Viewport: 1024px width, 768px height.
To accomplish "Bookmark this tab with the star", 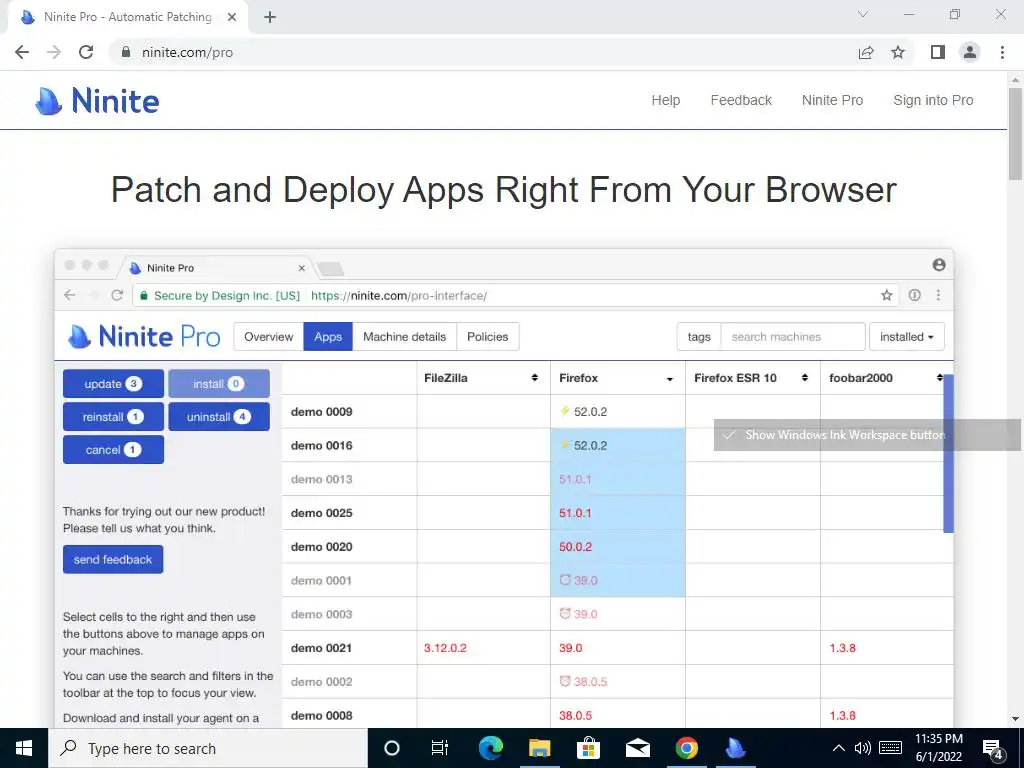I will (x=898, y=52).
